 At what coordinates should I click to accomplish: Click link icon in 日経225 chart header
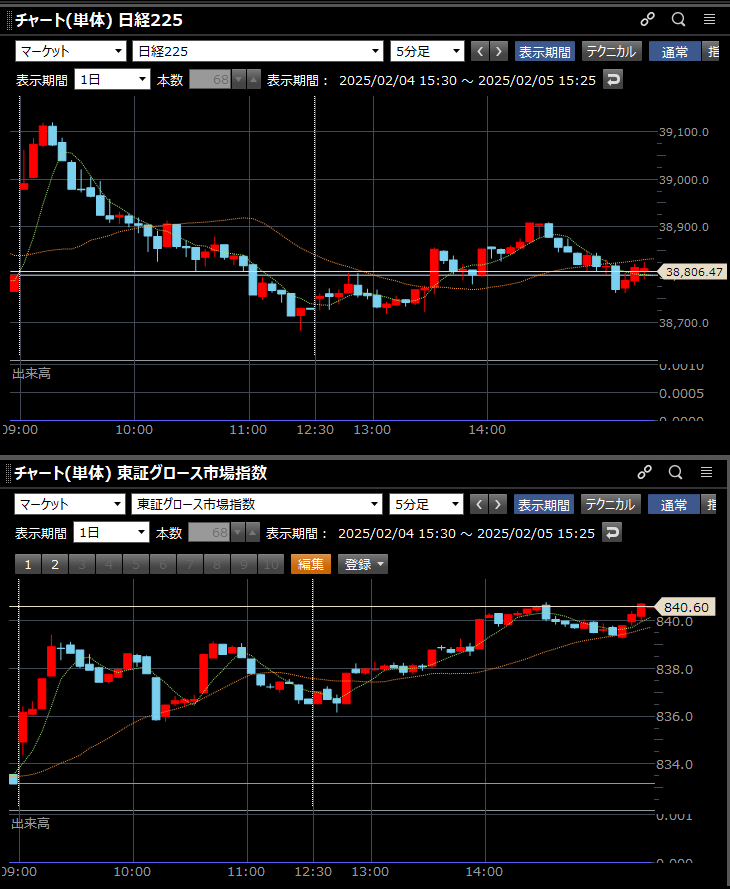click(x=647, y=19)
